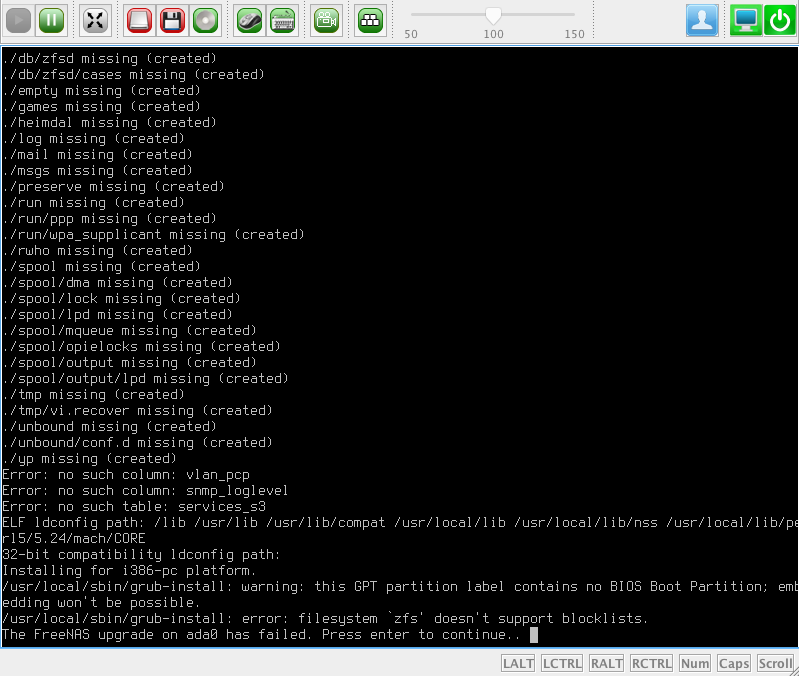Open the hotkeys macro icon
Screen dimensions: 799x676
(370, 20)
